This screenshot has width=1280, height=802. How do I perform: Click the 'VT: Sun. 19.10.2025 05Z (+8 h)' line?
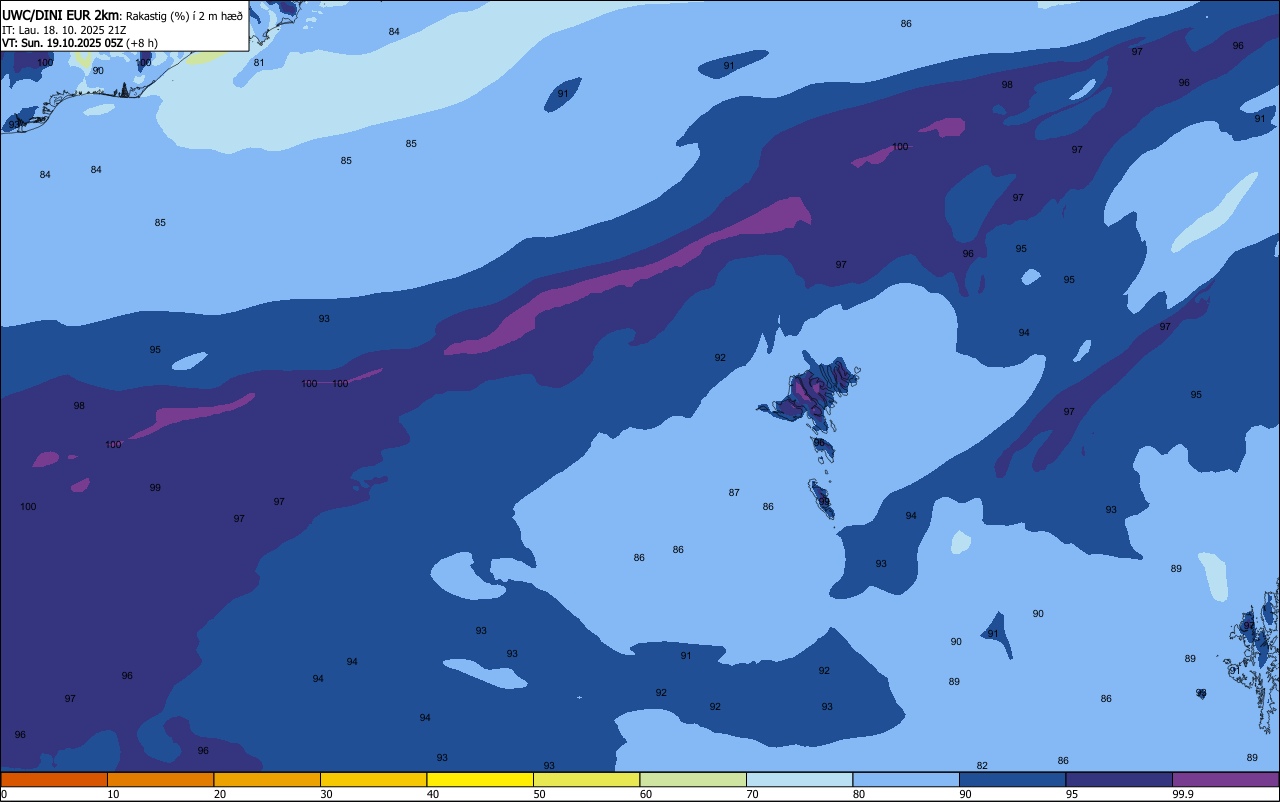click(x=80, y=42)
